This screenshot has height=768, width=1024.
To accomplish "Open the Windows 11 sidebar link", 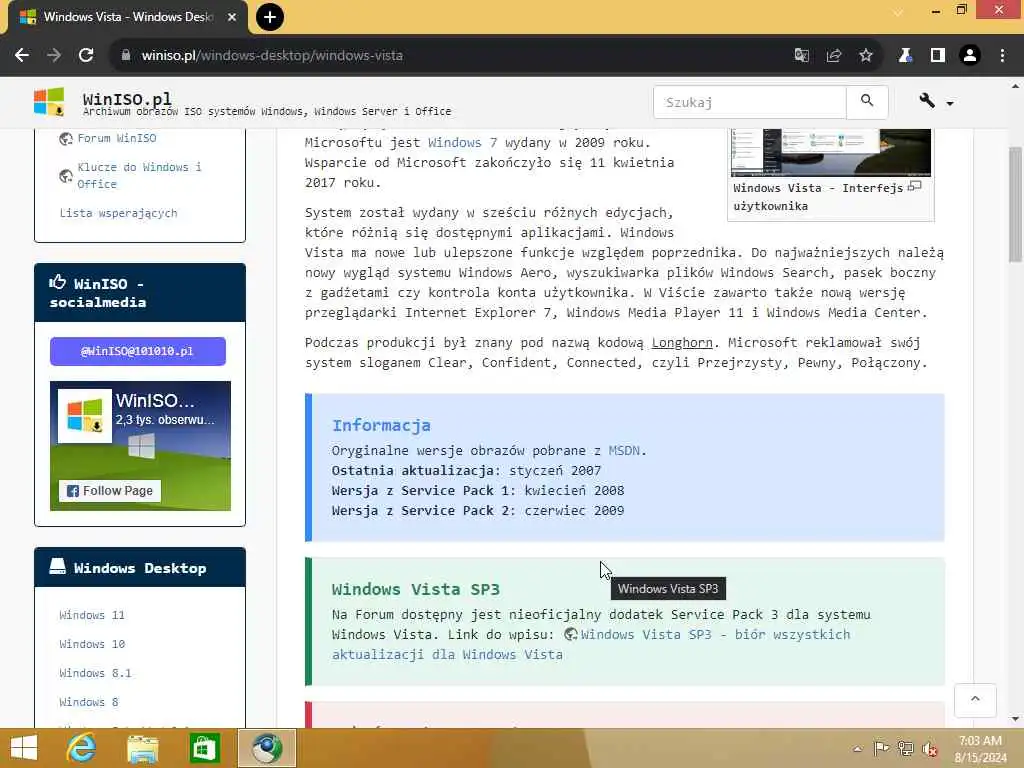I will click(x=91, y=615).
